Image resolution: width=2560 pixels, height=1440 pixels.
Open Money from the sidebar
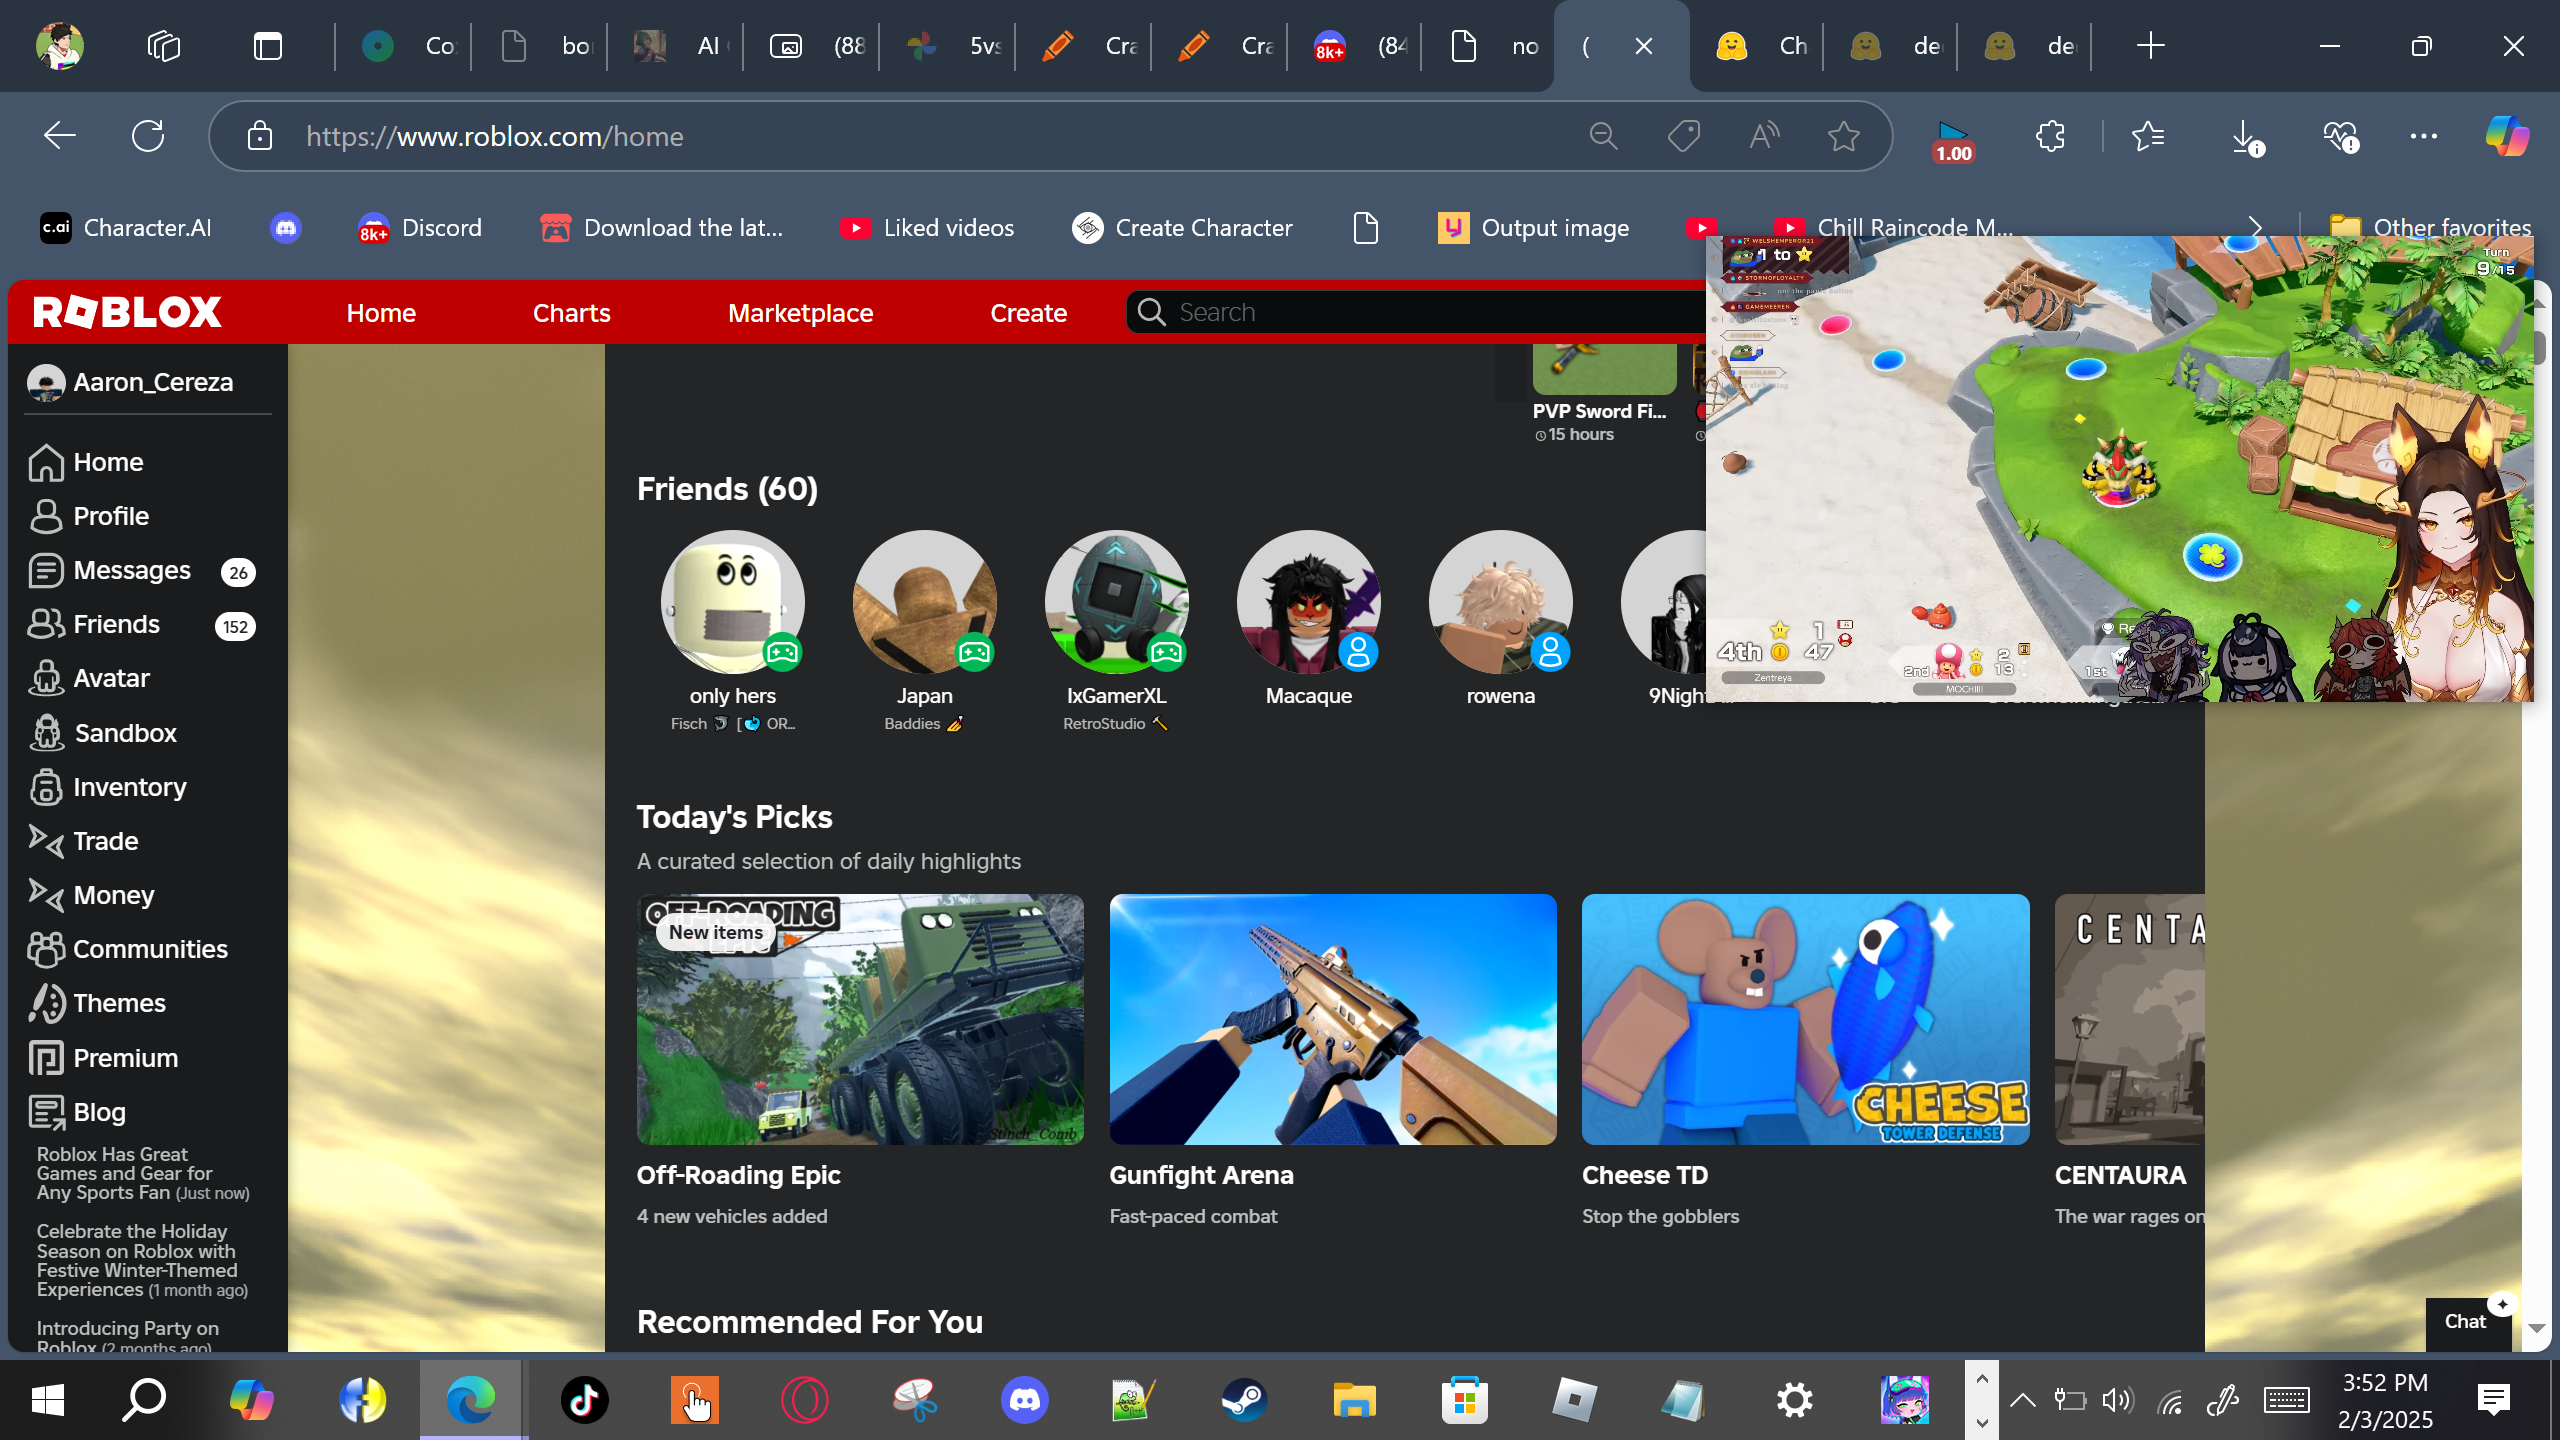coord(92,895)
